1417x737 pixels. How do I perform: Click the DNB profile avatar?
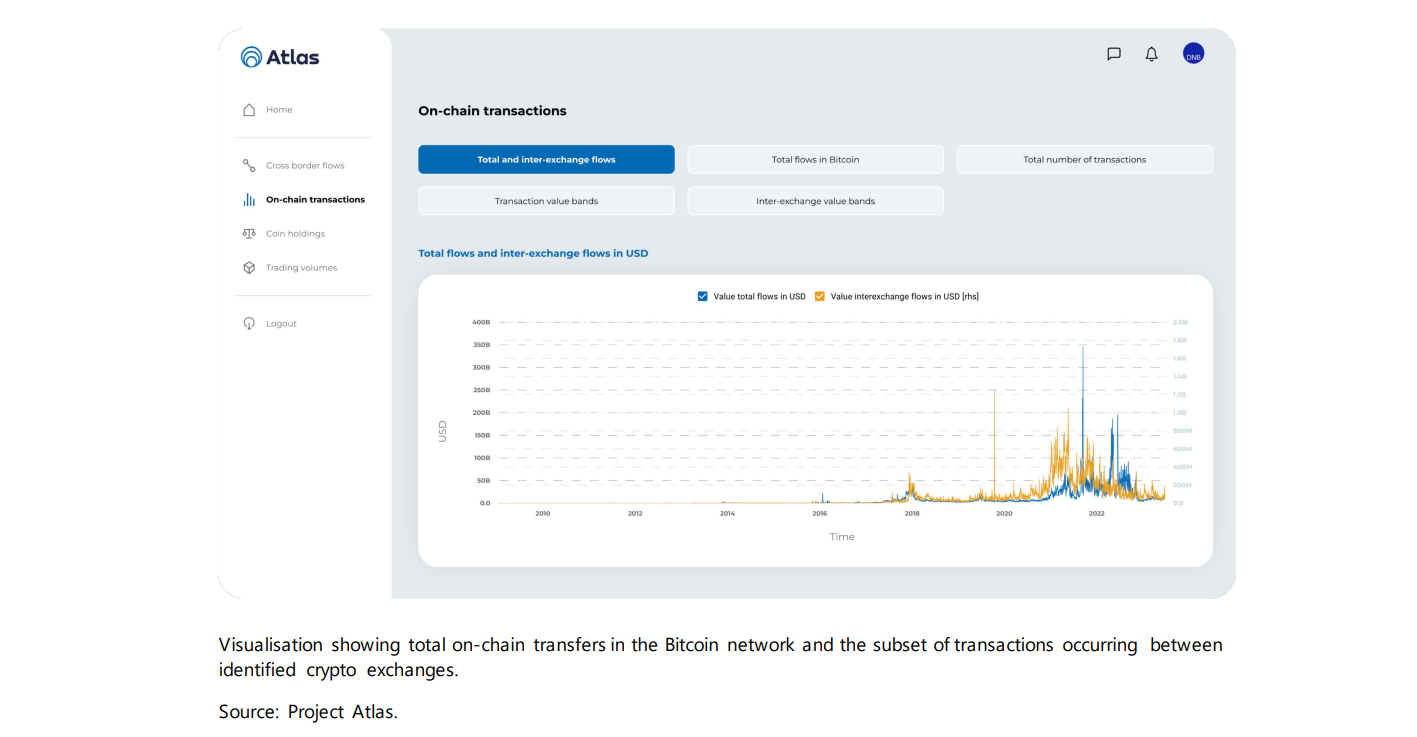click(1192, 54)
